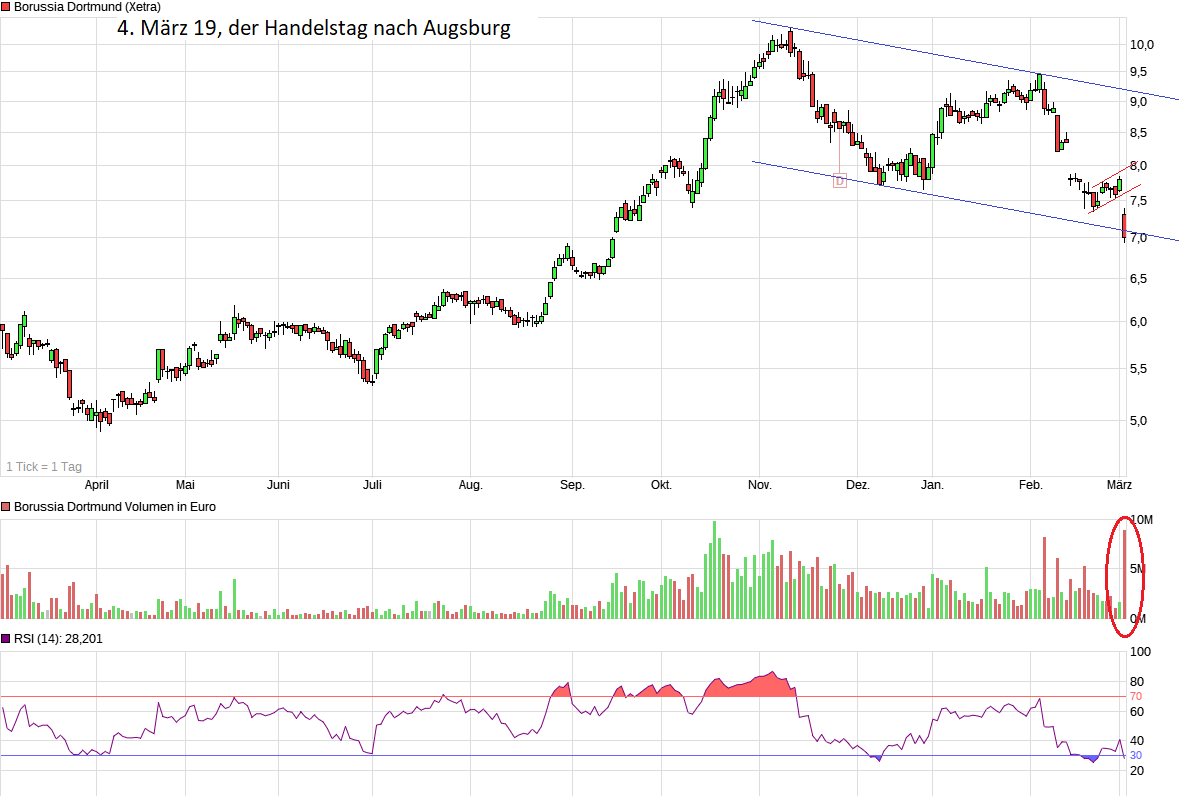
Task: Click the '1 Tick = 1 Tag' note
Action: (x=44, y=467)
